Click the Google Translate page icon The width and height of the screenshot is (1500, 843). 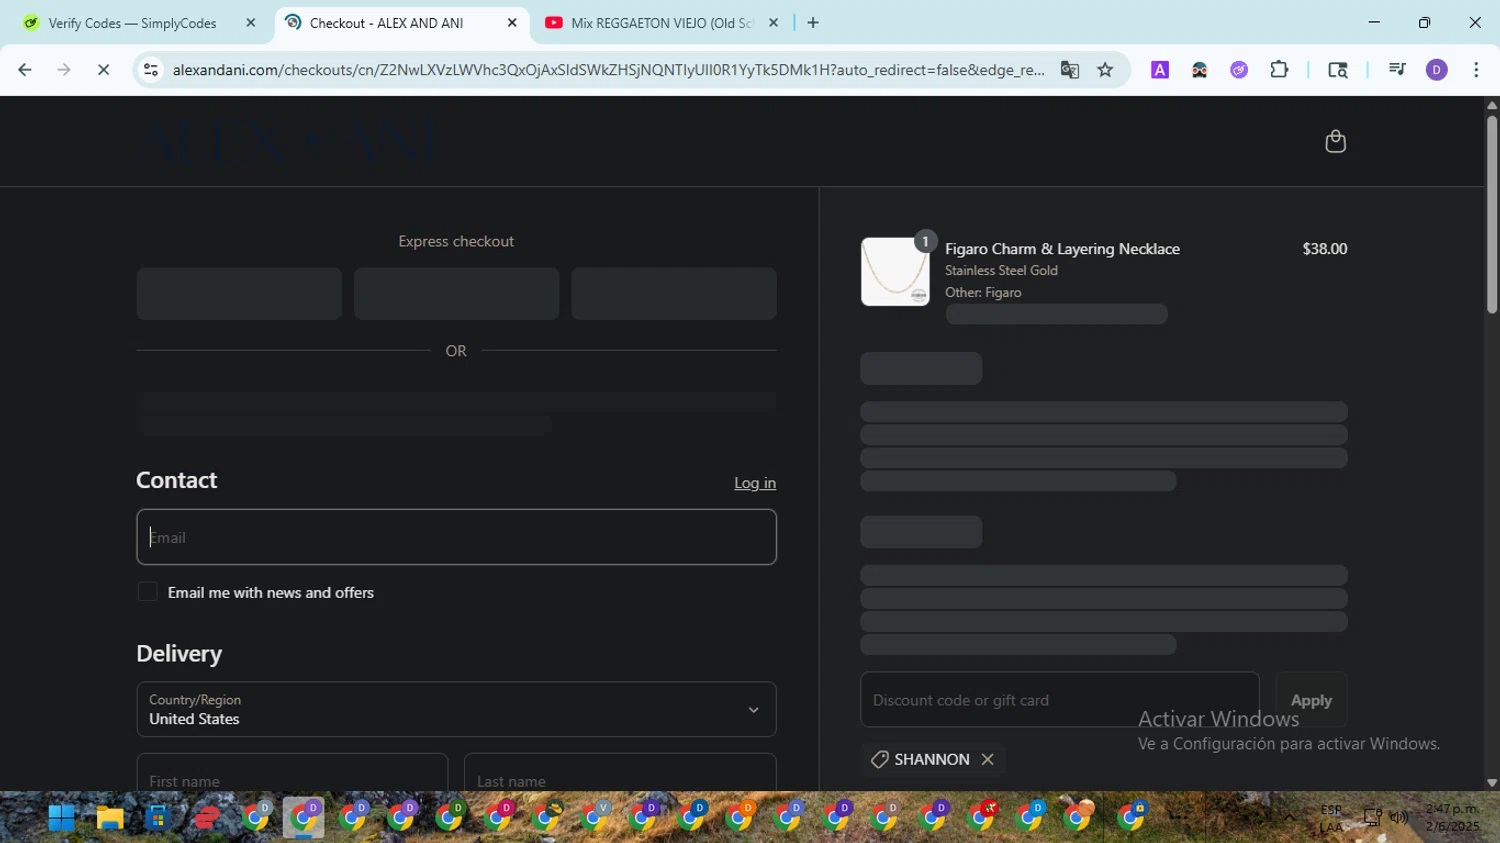[1070, 70]
